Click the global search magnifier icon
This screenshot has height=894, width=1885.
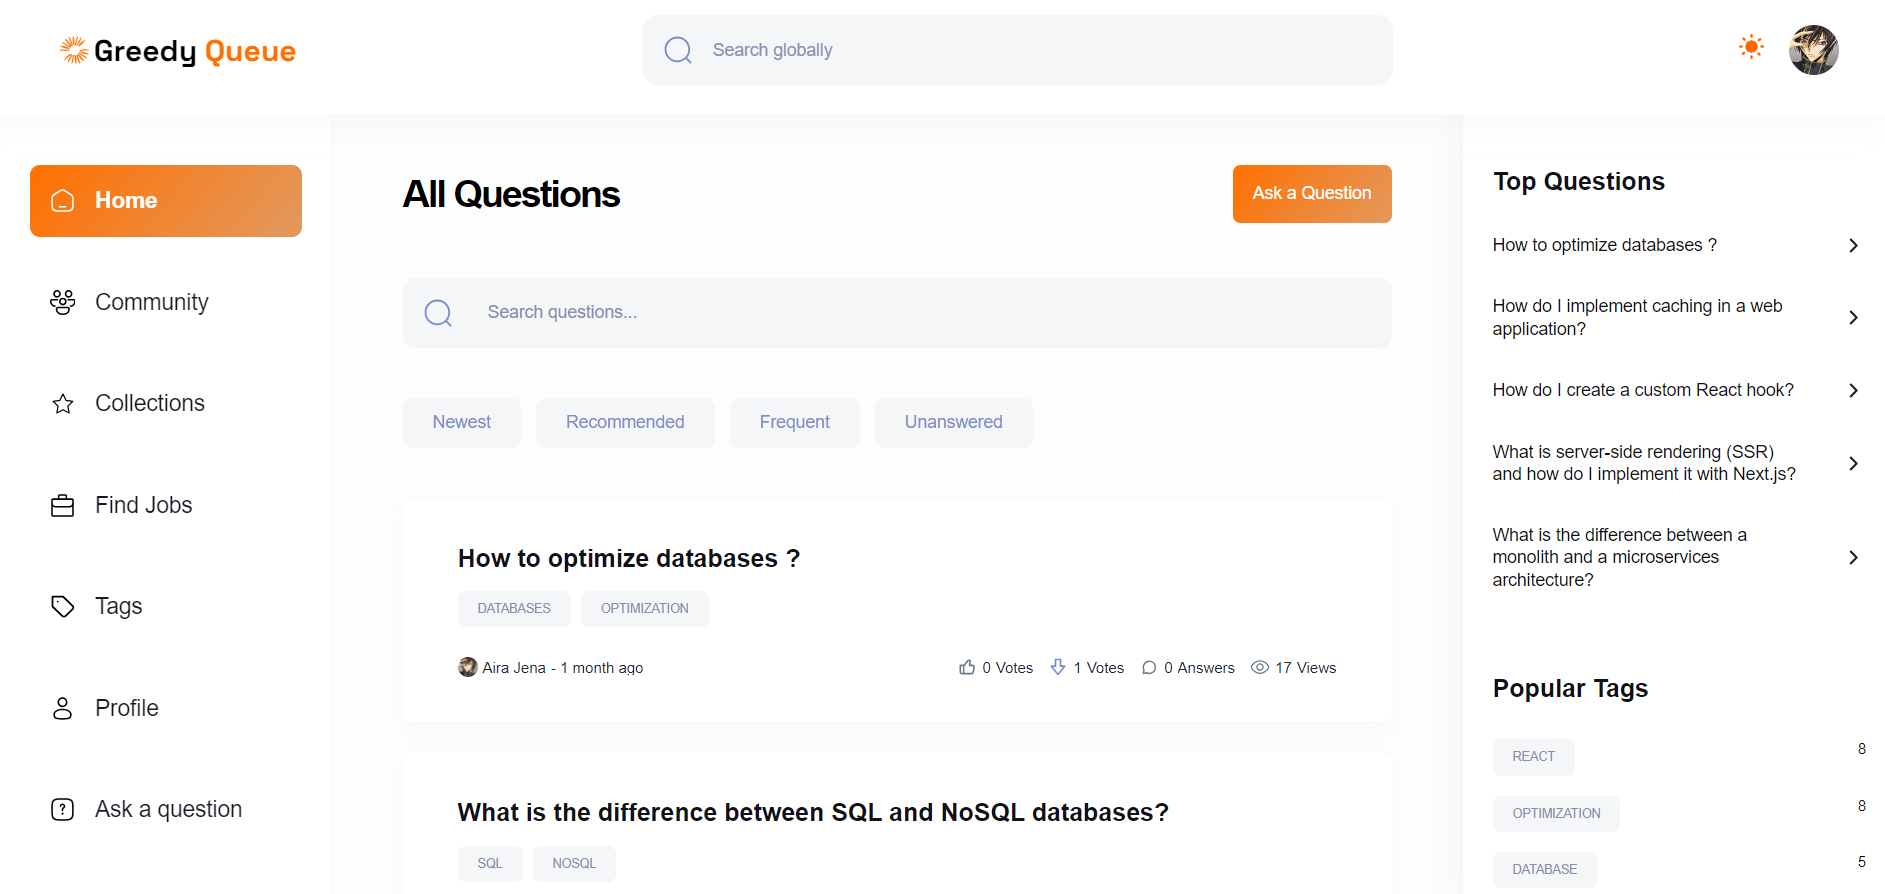pos(678,50)
